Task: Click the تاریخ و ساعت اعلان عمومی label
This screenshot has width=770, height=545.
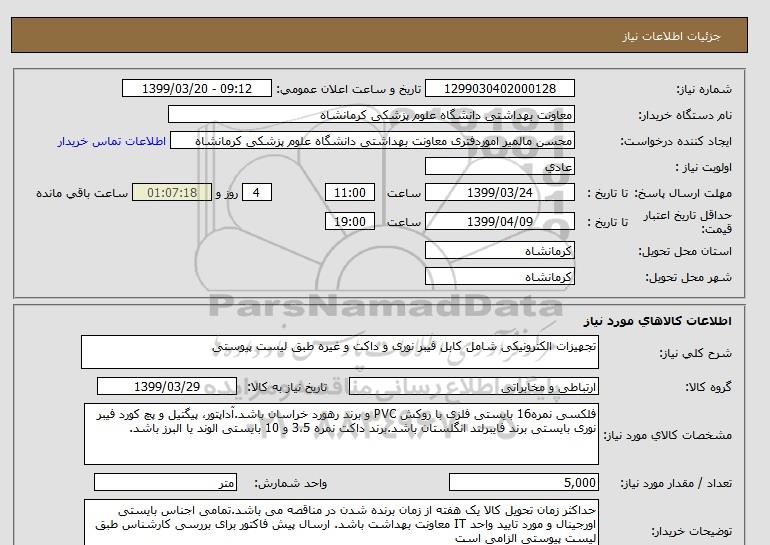Action: pyautogui.click(x=349, y=89)
